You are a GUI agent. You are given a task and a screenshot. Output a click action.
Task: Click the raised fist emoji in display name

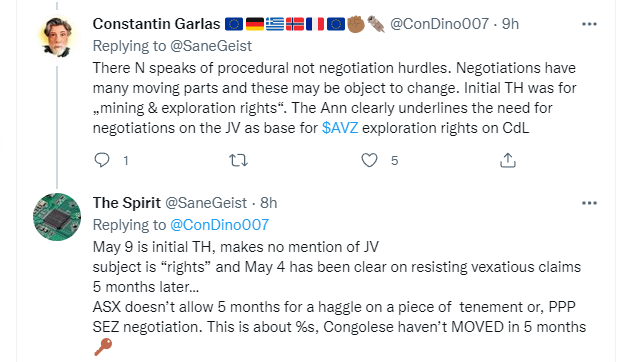(x=356, y=24)
